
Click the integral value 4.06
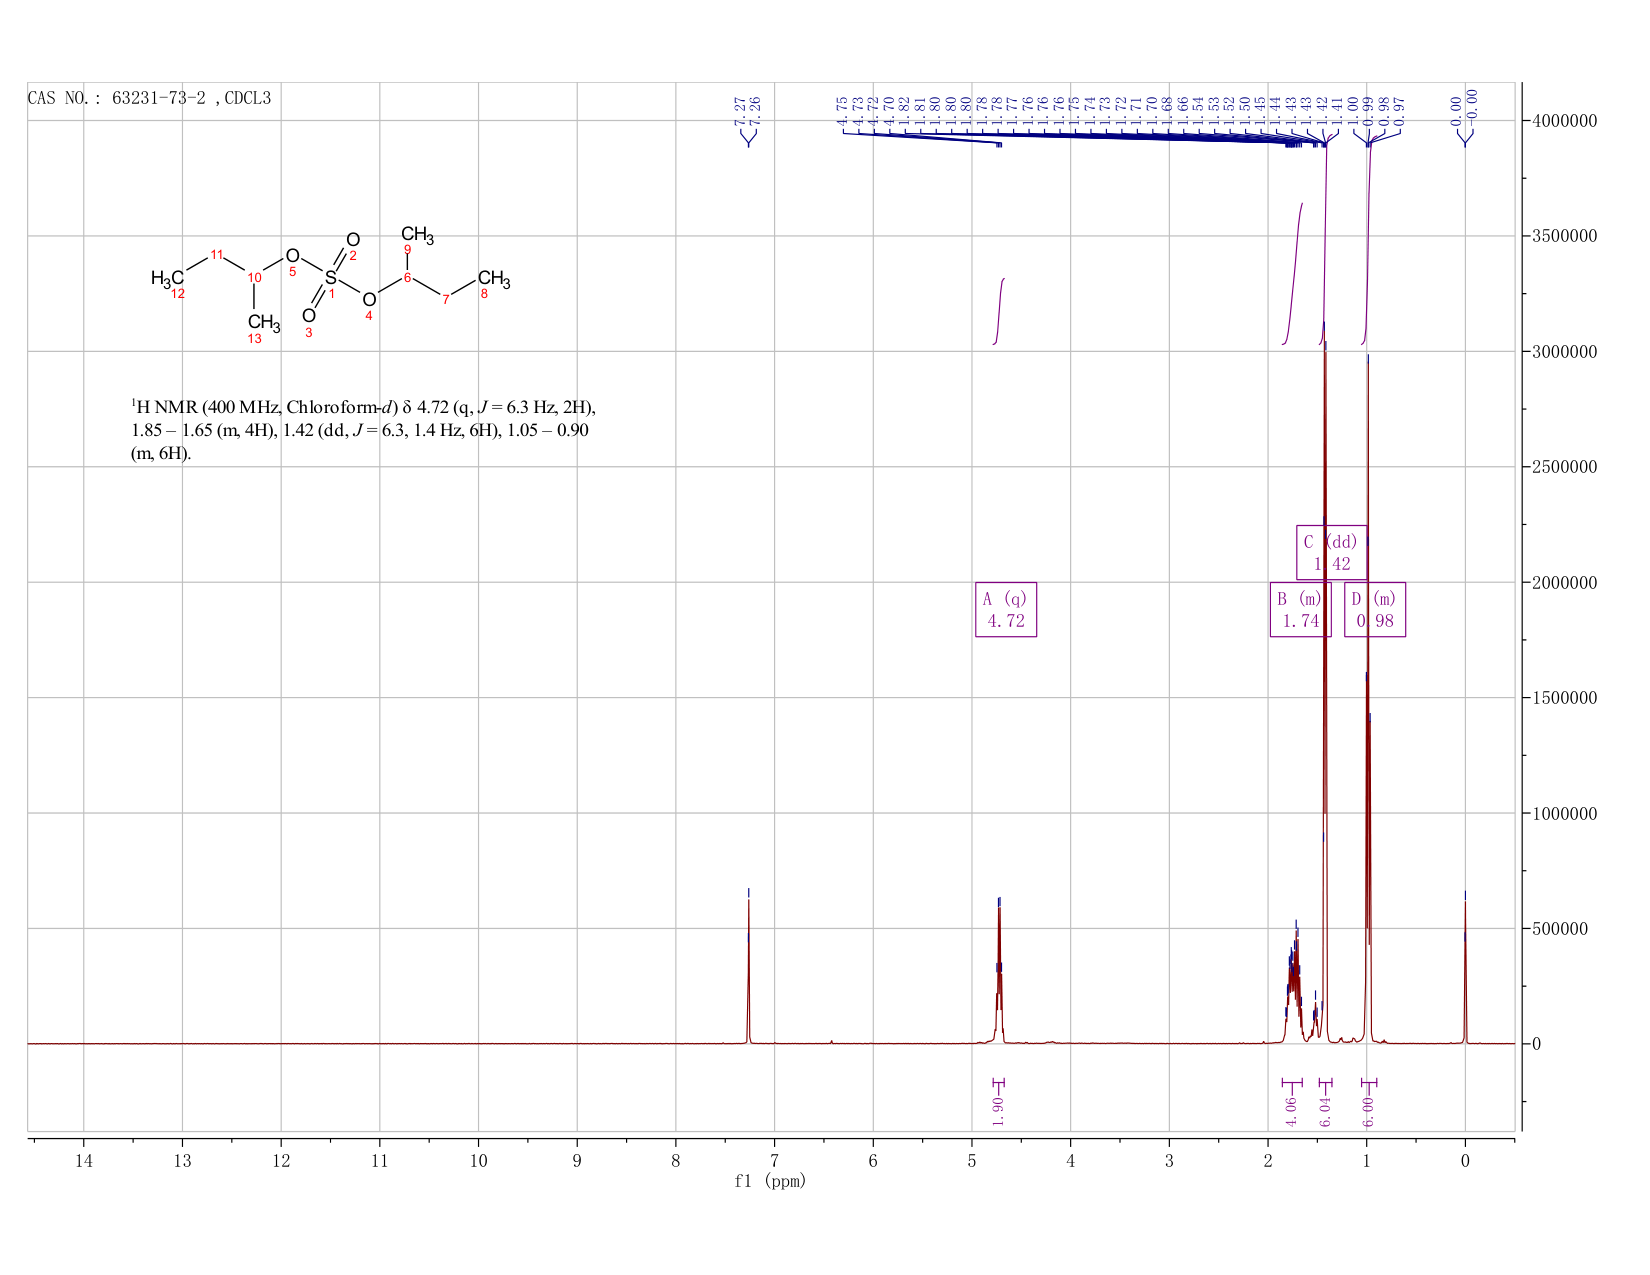1291,1110
